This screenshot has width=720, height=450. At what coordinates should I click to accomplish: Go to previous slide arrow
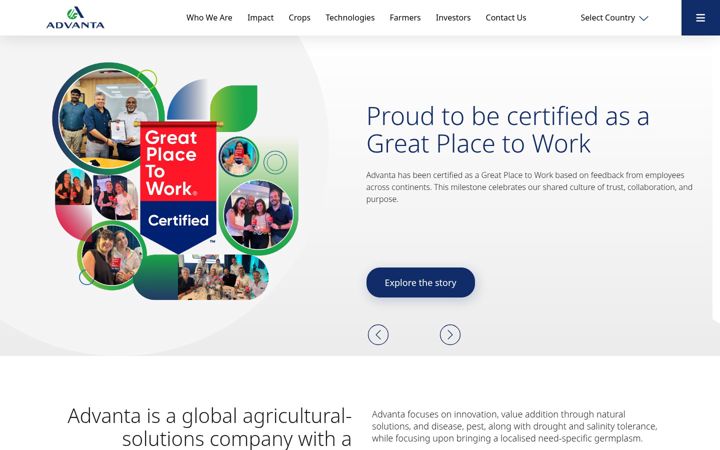coord(378,335)
